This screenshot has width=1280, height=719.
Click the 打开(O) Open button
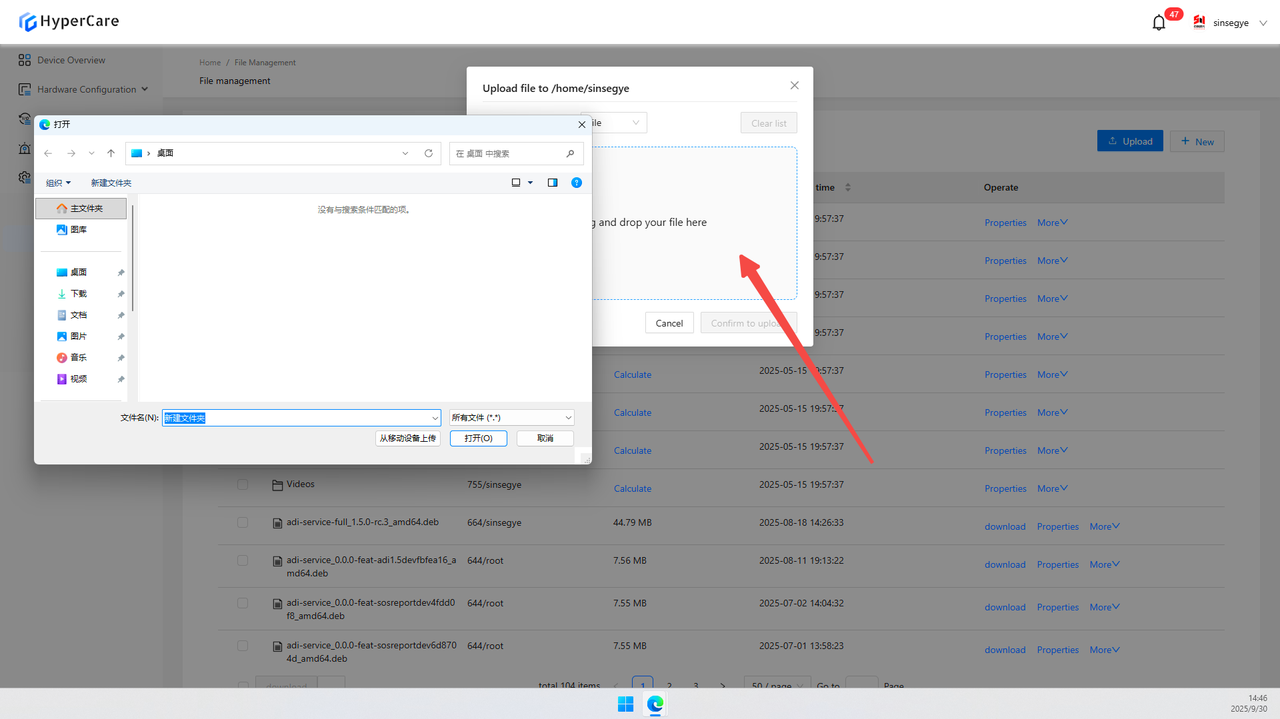coord(478,438)
